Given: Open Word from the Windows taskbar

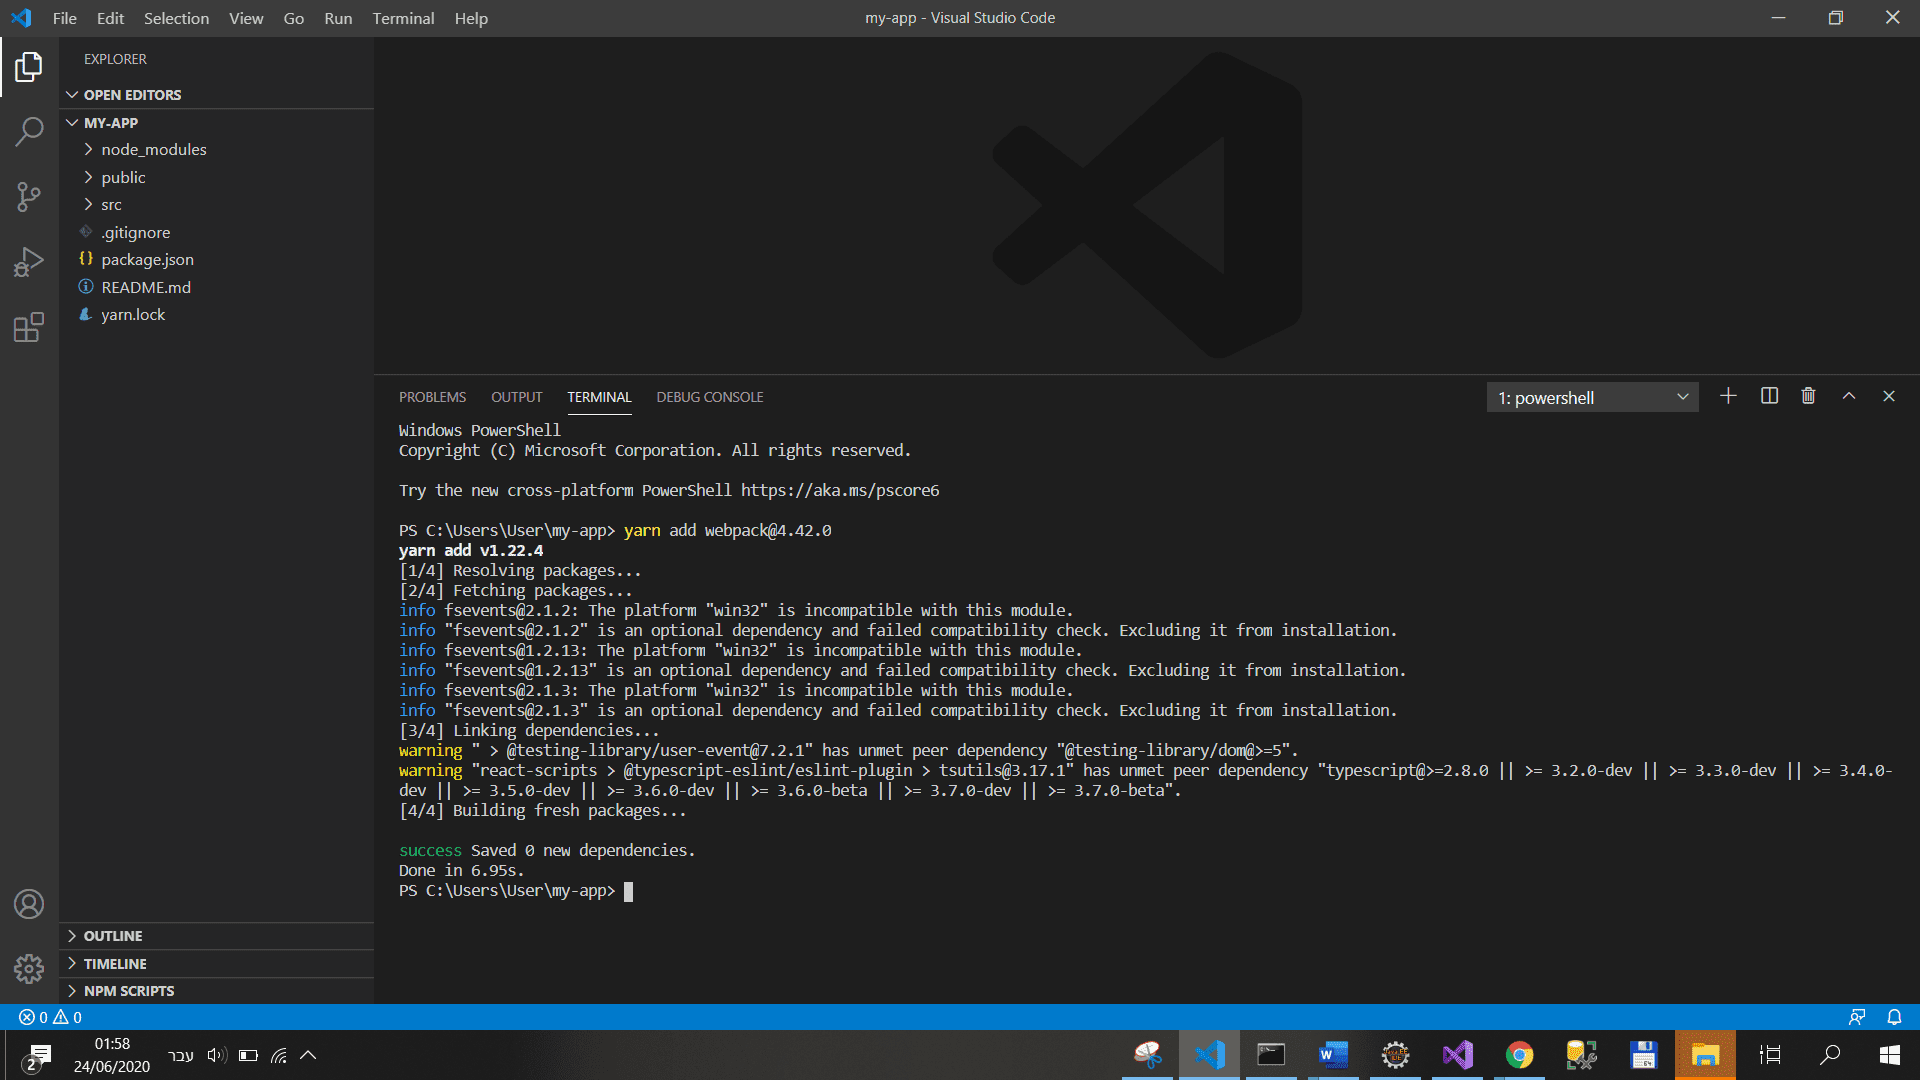Looking at the screenshot, I should 1333,1055.
